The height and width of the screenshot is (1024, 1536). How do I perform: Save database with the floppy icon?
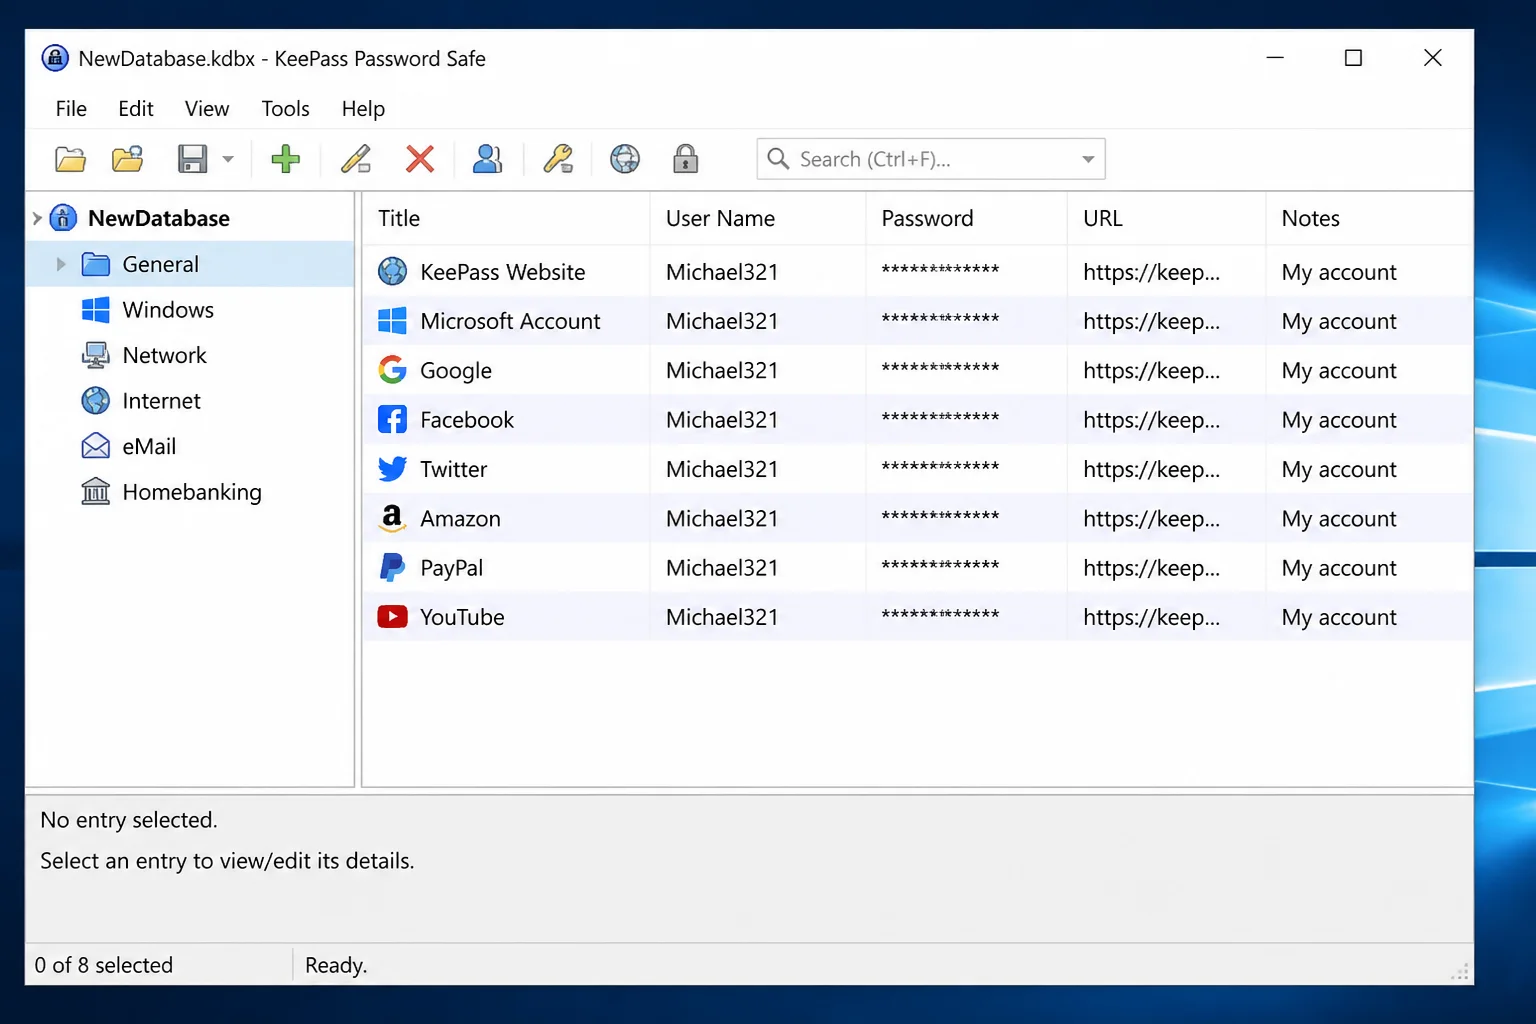coord(192,159)
